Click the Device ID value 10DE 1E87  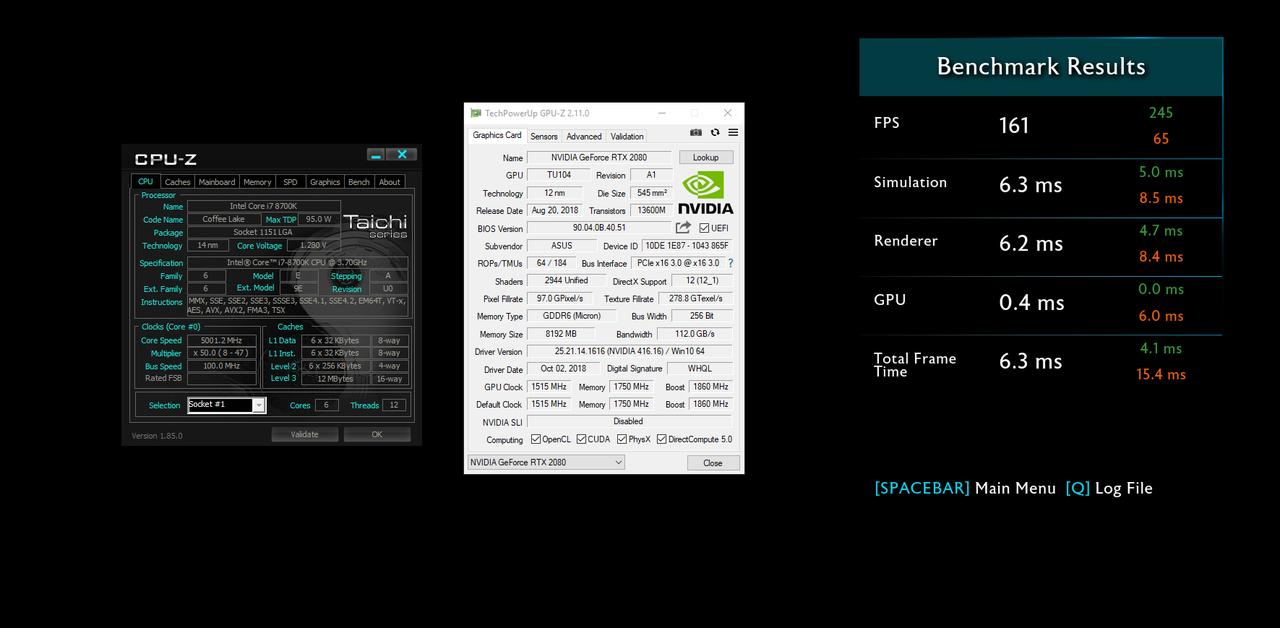click(686, 246)
